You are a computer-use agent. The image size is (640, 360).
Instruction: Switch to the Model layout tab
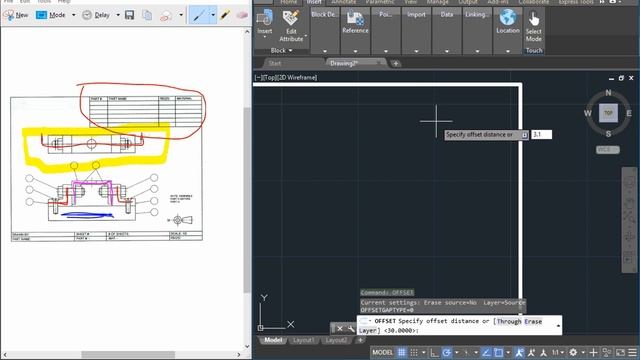[273, 340]
